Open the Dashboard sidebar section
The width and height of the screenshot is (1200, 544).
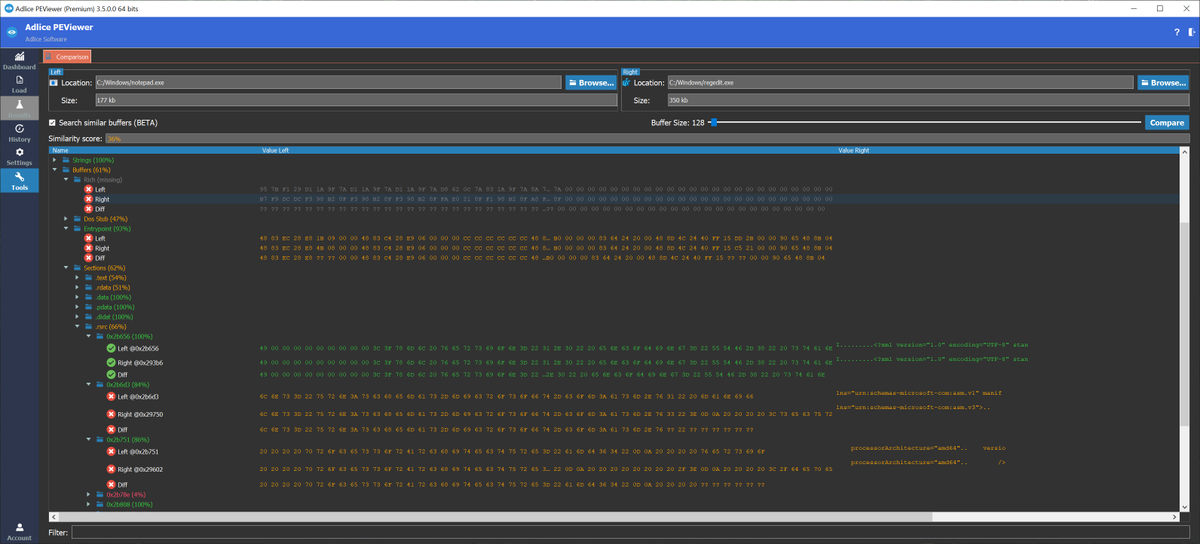click(19, 59)
